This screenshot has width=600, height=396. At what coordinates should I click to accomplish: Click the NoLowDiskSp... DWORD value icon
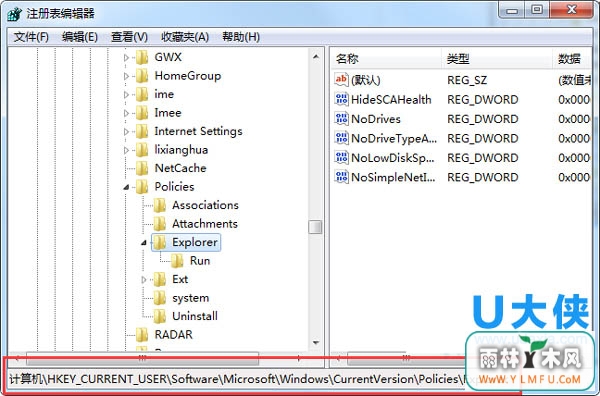pos(341,157)
